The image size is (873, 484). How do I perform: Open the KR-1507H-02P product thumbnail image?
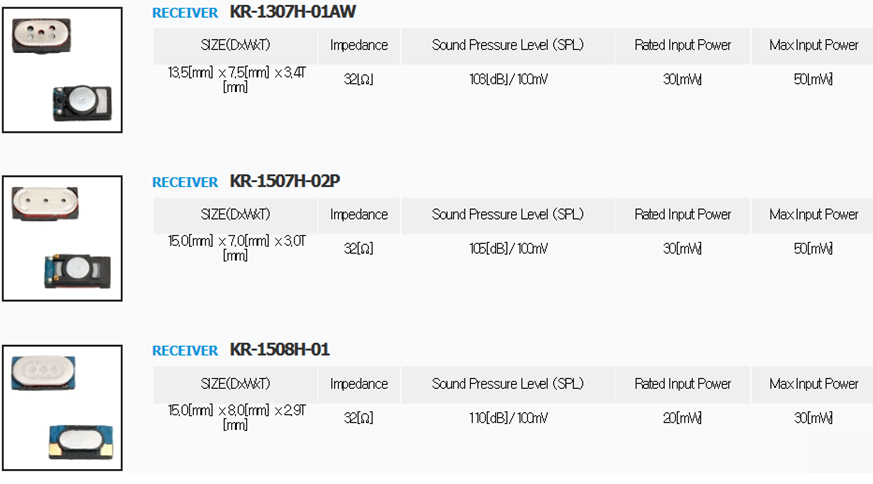[x=62, y=238]
